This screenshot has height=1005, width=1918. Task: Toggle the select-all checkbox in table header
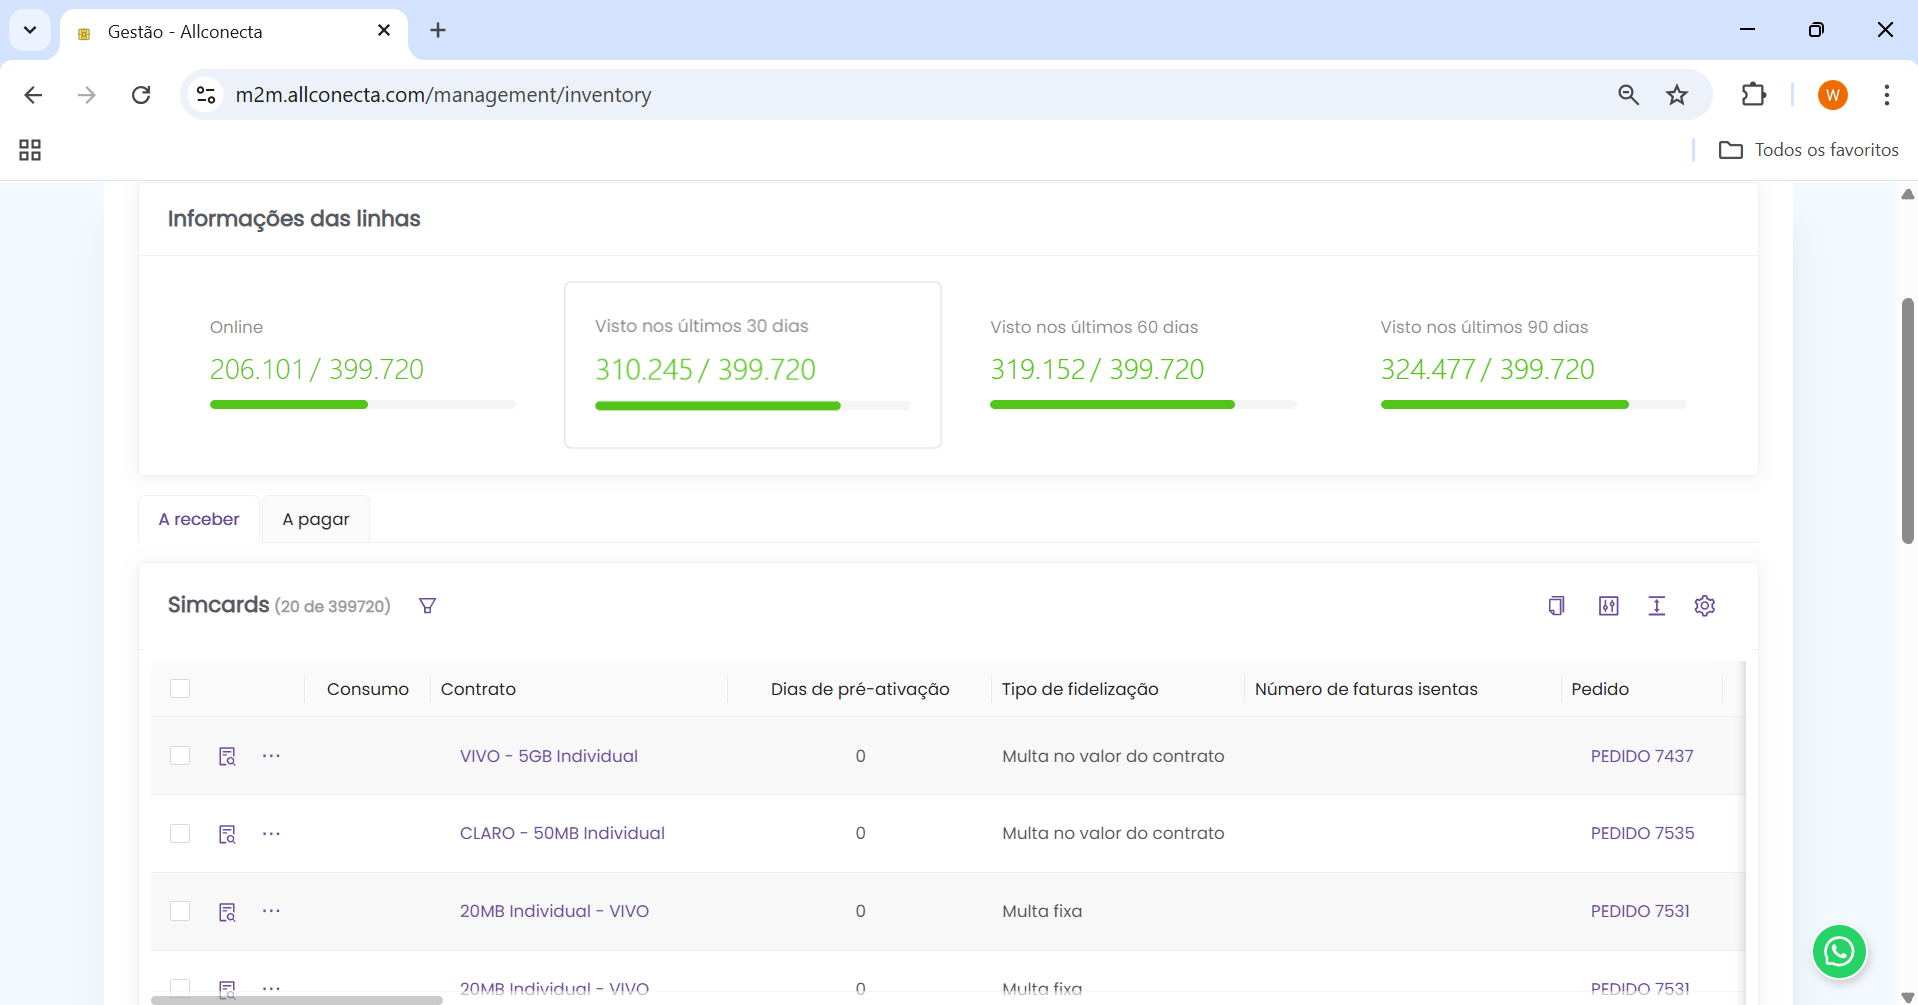click(x=180, y=689)
